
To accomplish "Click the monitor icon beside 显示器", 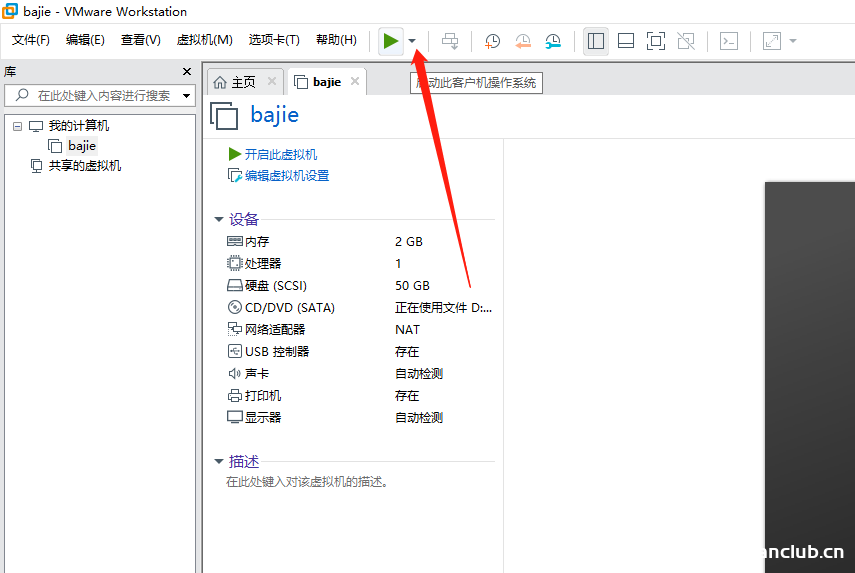I will [234, 417].
